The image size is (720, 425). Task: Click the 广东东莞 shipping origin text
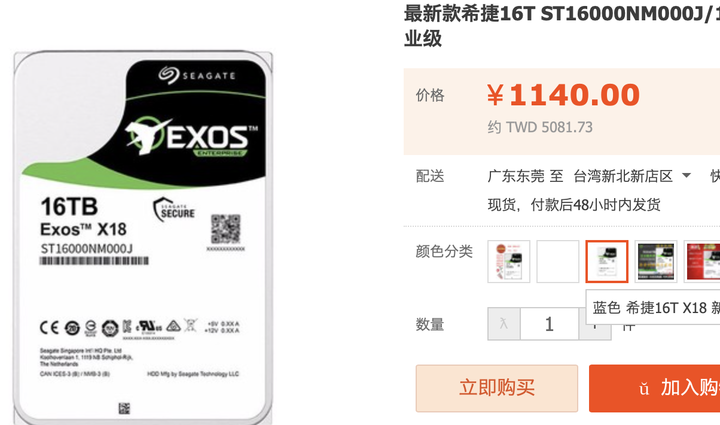click(516, 176)
